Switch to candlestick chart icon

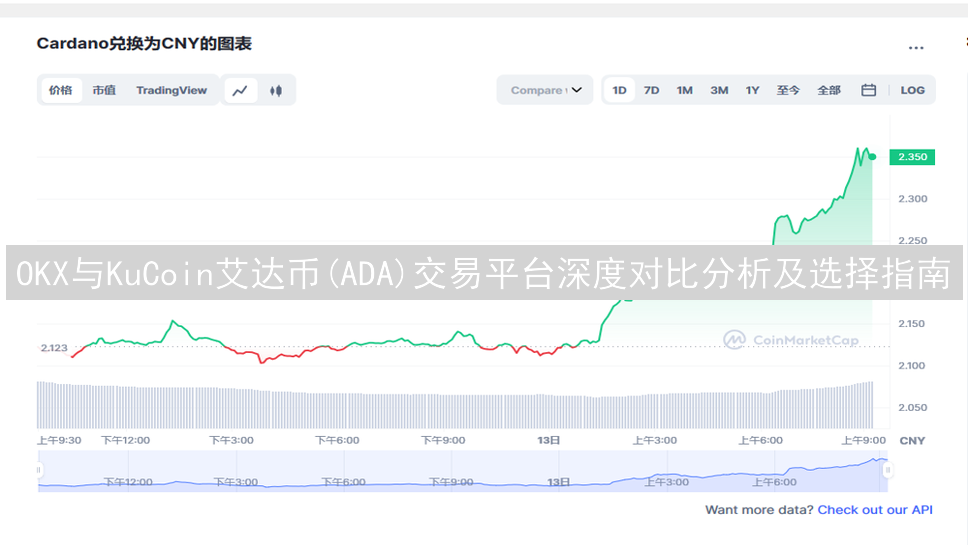coord(276,91)
